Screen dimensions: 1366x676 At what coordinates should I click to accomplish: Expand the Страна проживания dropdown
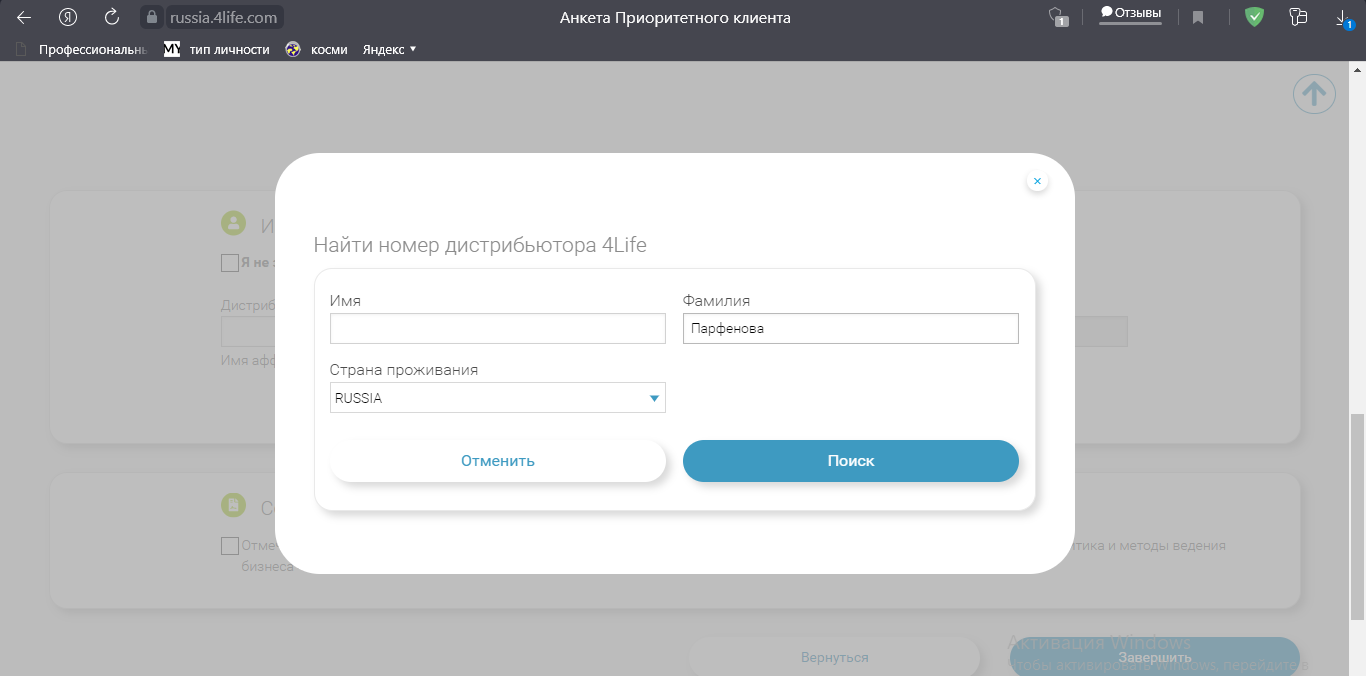(497, 398)
